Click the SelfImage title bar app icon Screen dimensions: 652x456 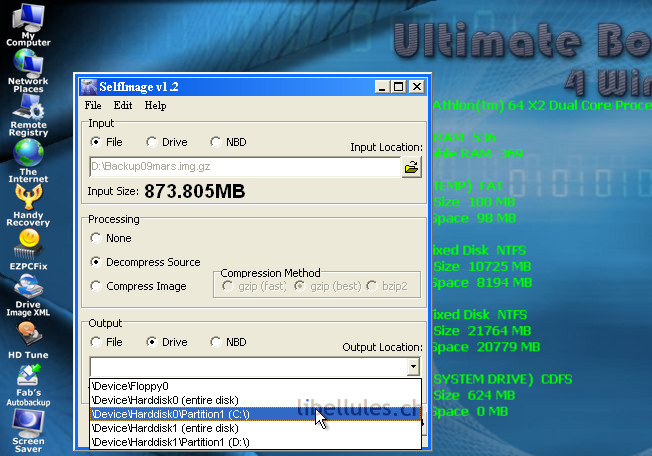[89, 86]
